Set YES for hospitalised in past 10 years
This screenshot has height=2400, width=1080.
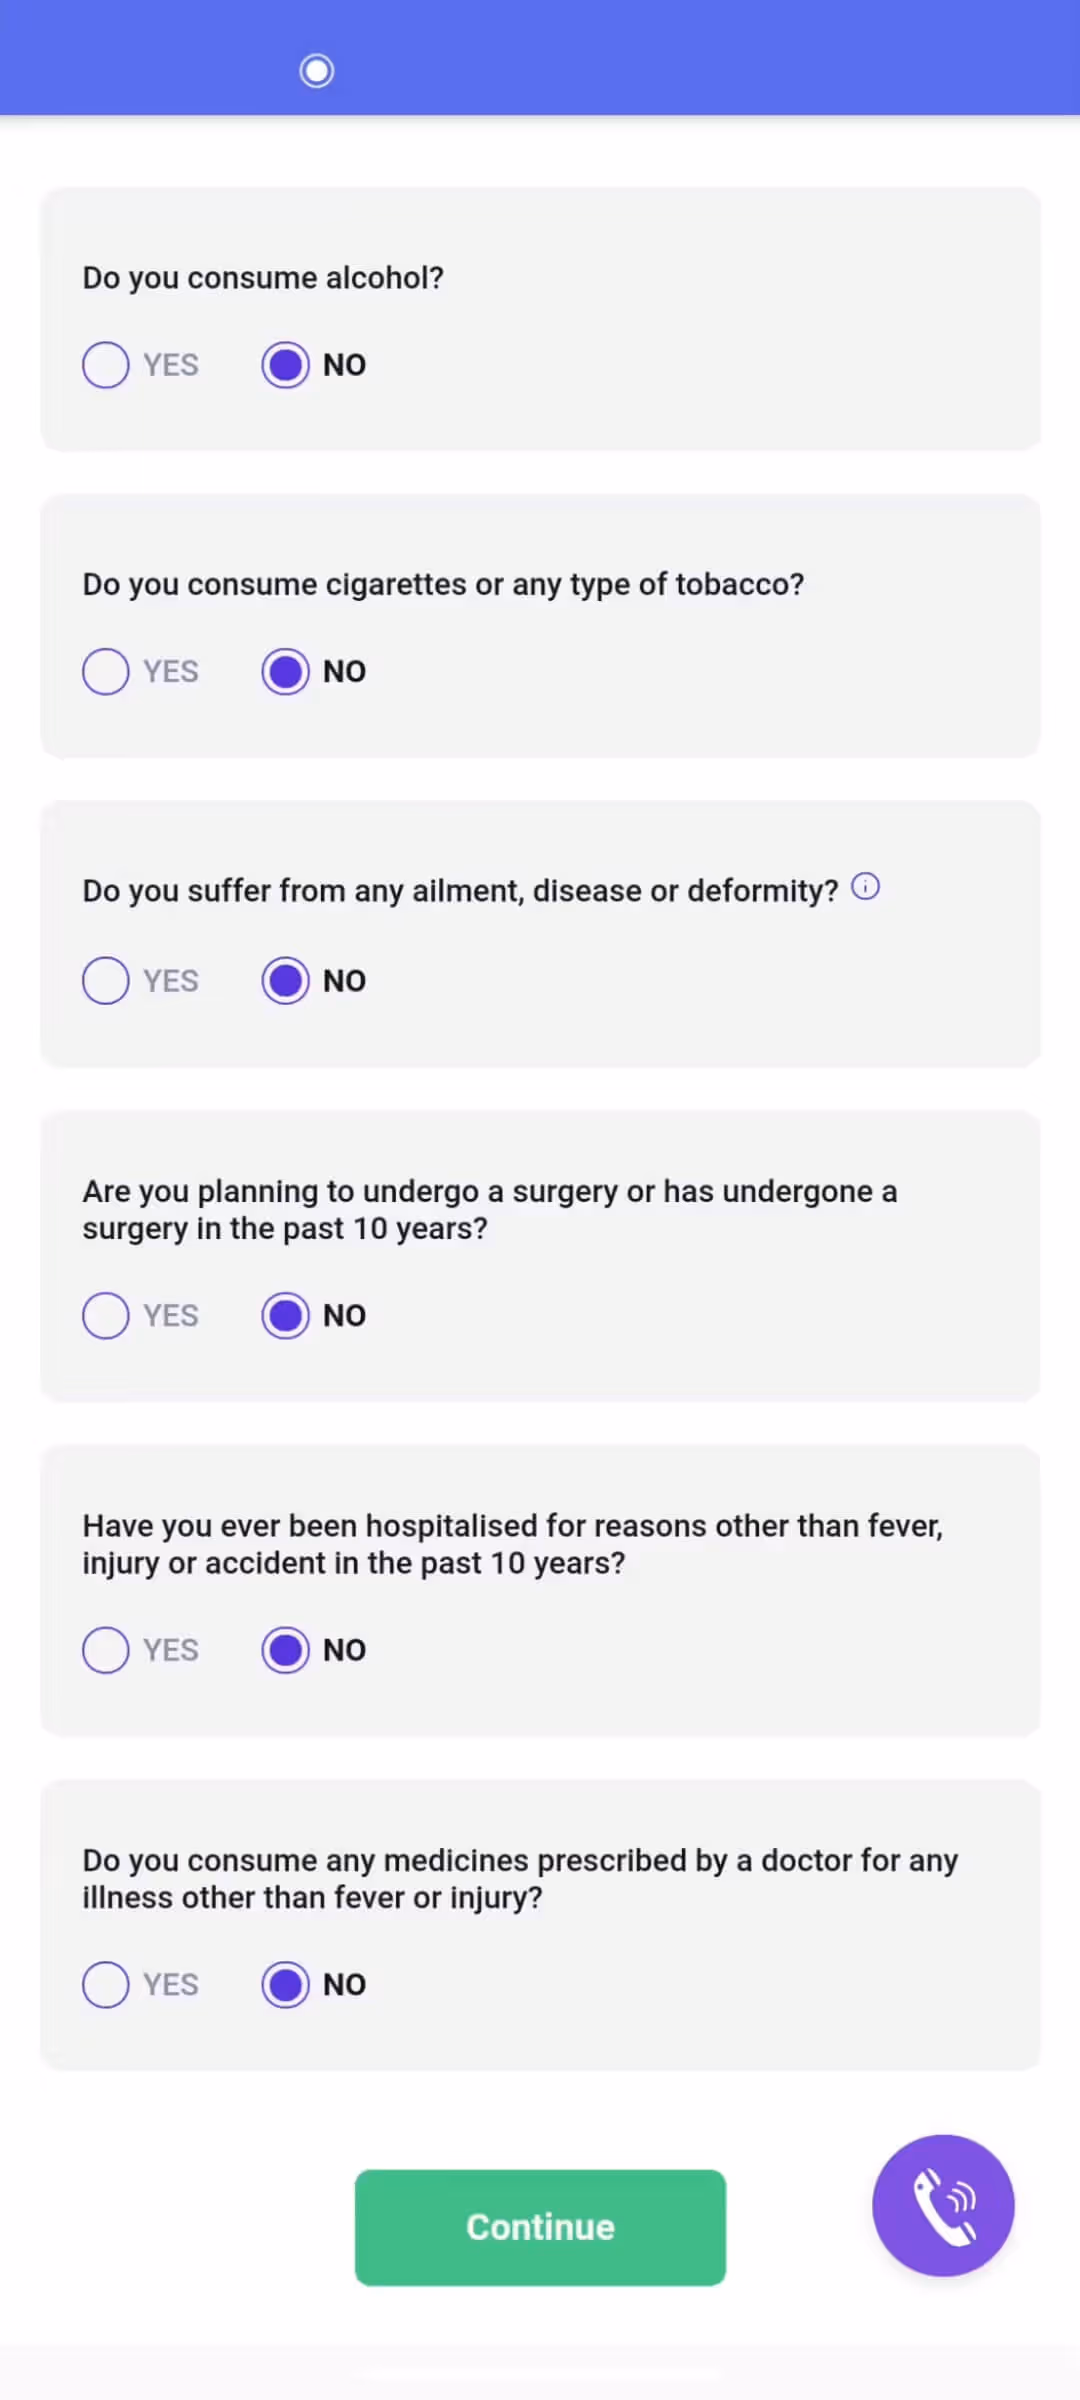pyautogui.click(x=106, y=1650)
